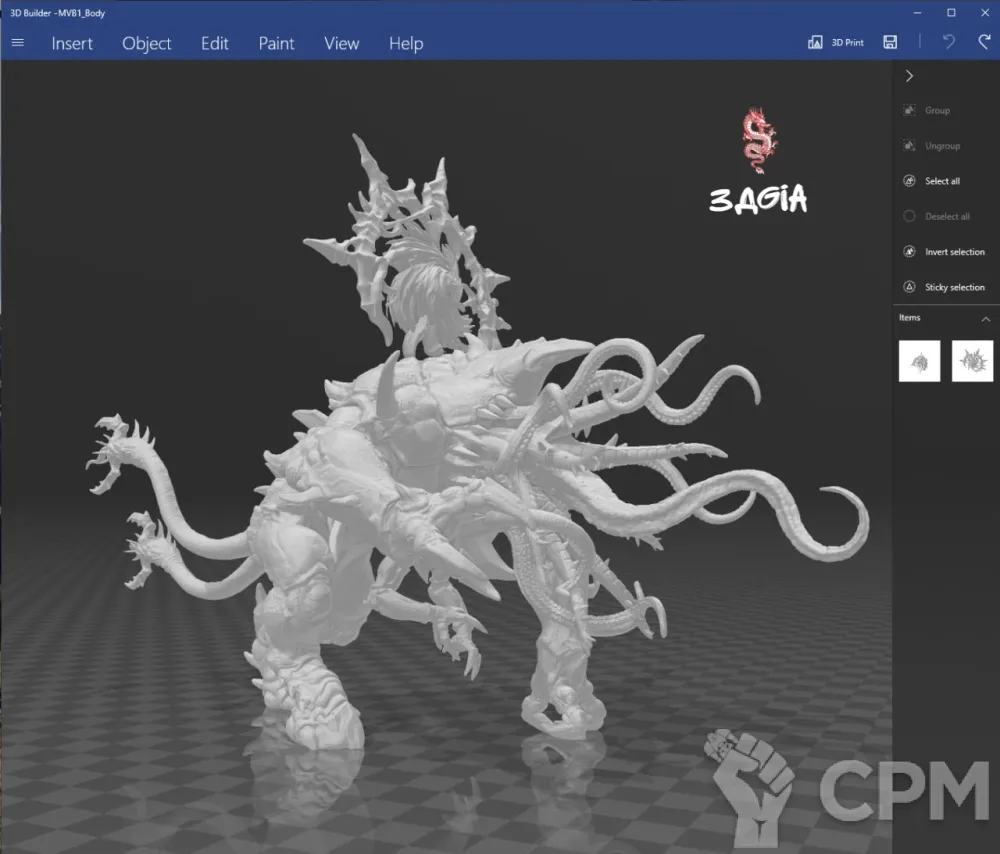Select the second item thumbnail
The width and height of the screenshot is (1000, 854).
pyautogui.click(x=972, y=361)
